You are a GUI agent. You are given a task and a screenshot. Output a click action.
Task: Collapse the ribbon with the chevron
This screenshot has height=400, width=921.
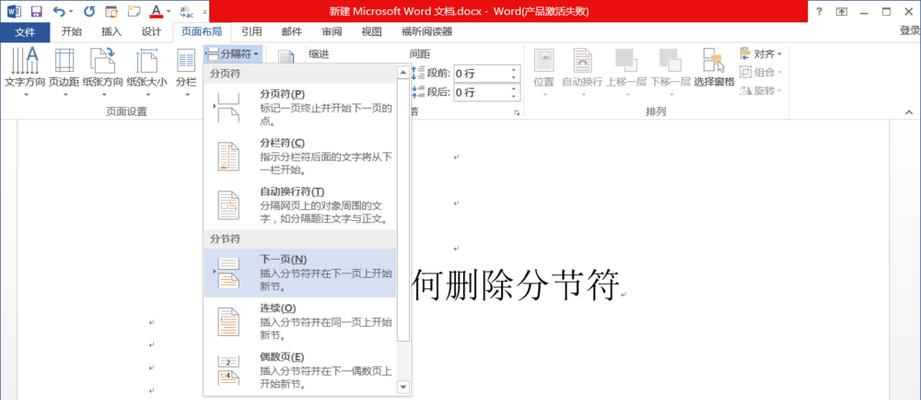pos(909,112)
